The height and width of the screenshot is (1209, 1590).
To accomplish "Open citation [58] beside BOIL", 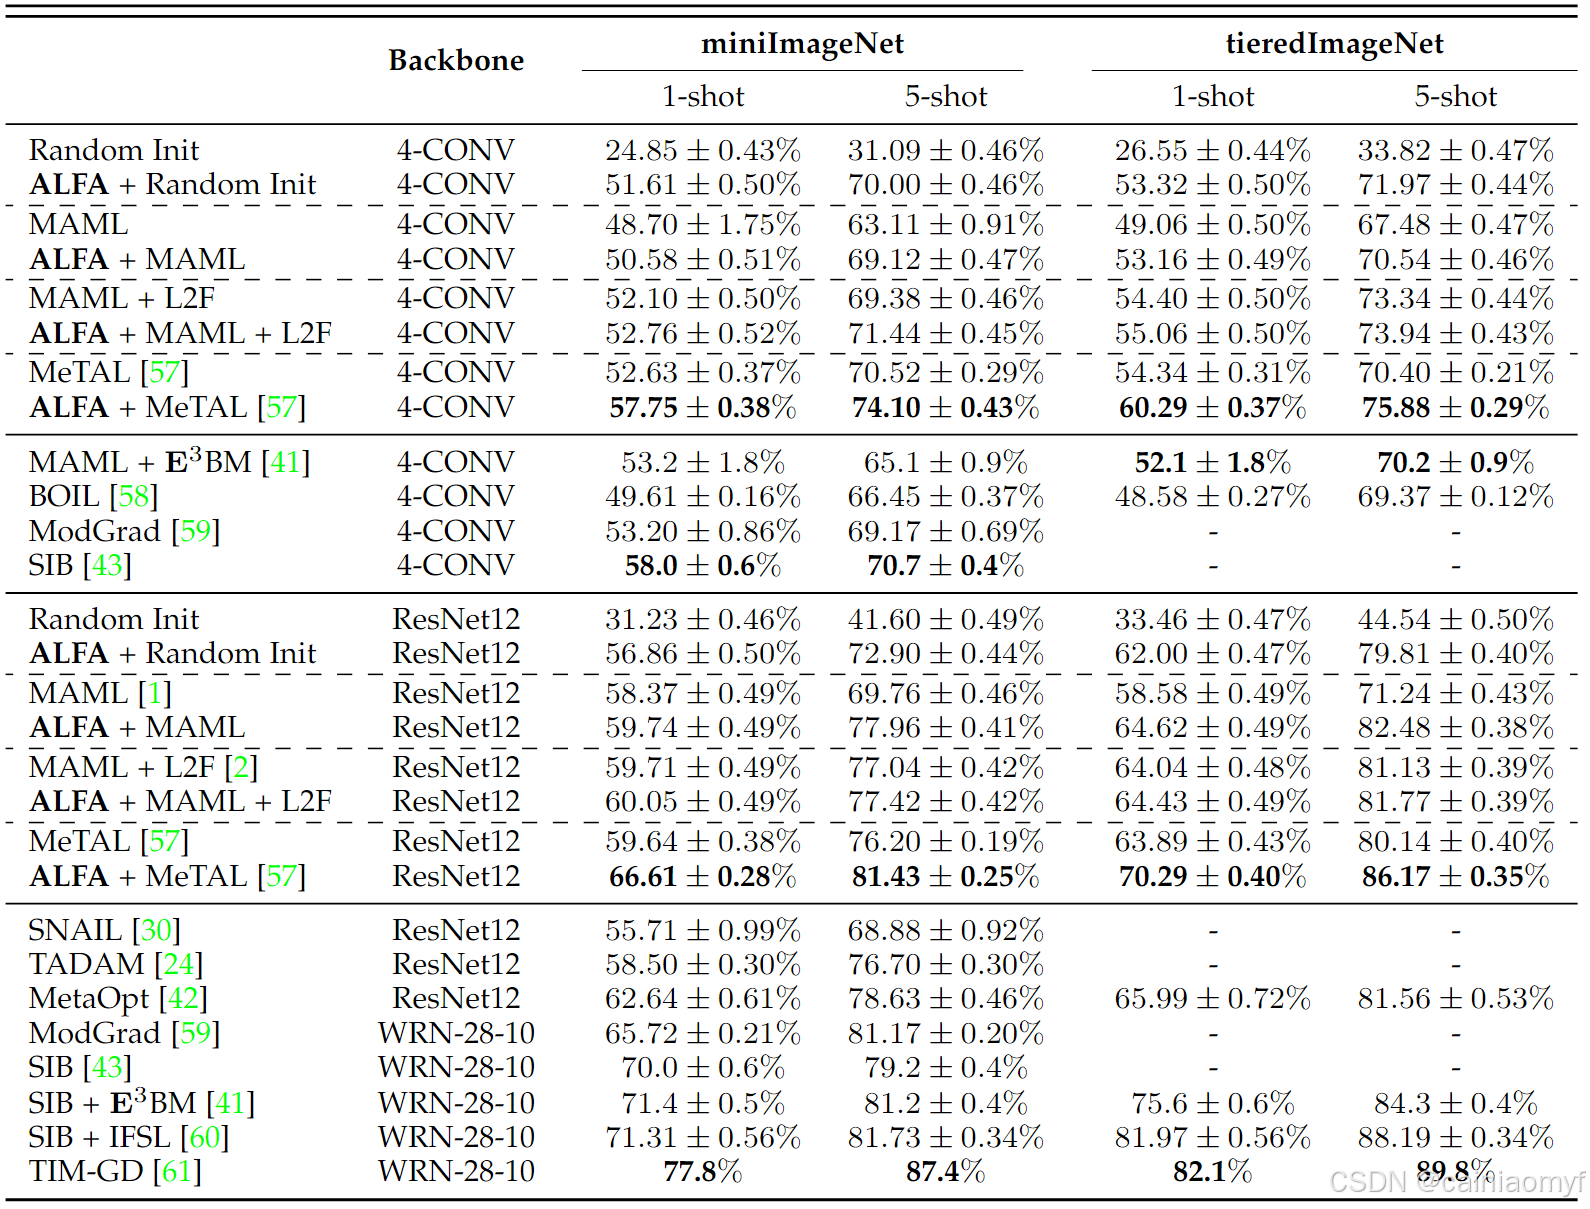I will click(x=133, y=496).
